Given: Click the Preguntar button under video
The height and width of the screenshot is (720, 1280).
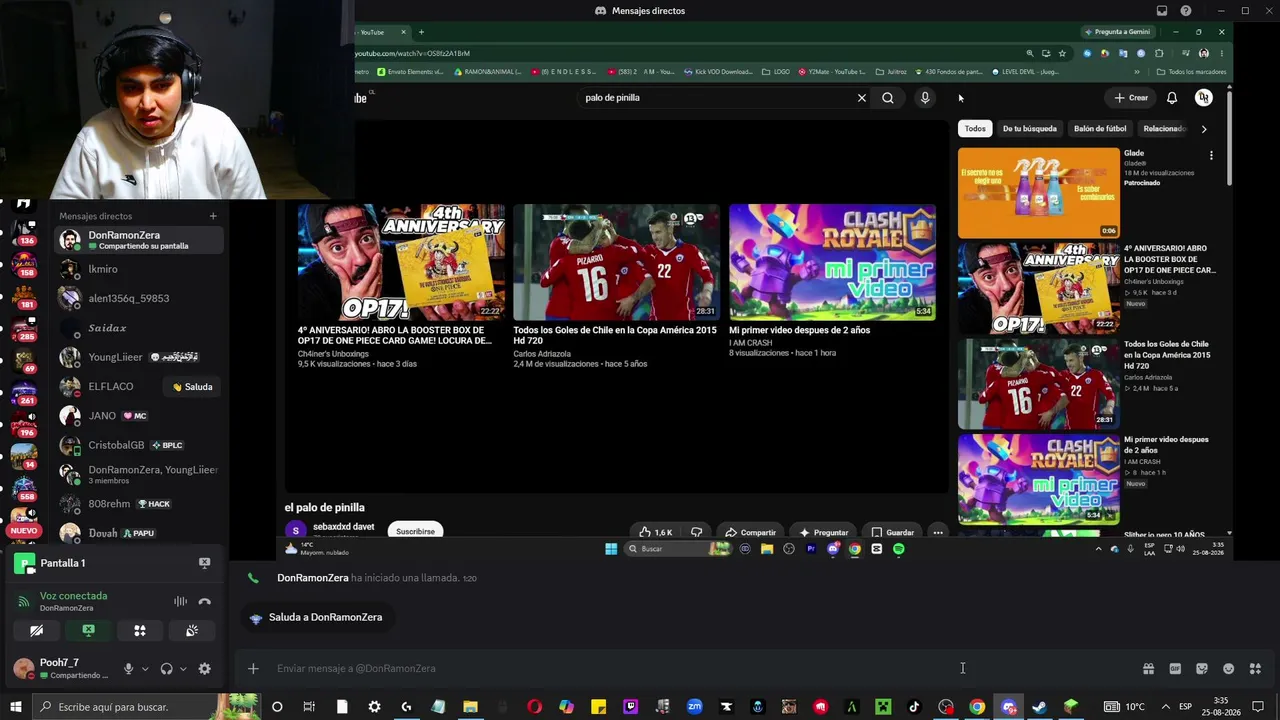Looking at the screenshot, I should click(x=824, y=532).
